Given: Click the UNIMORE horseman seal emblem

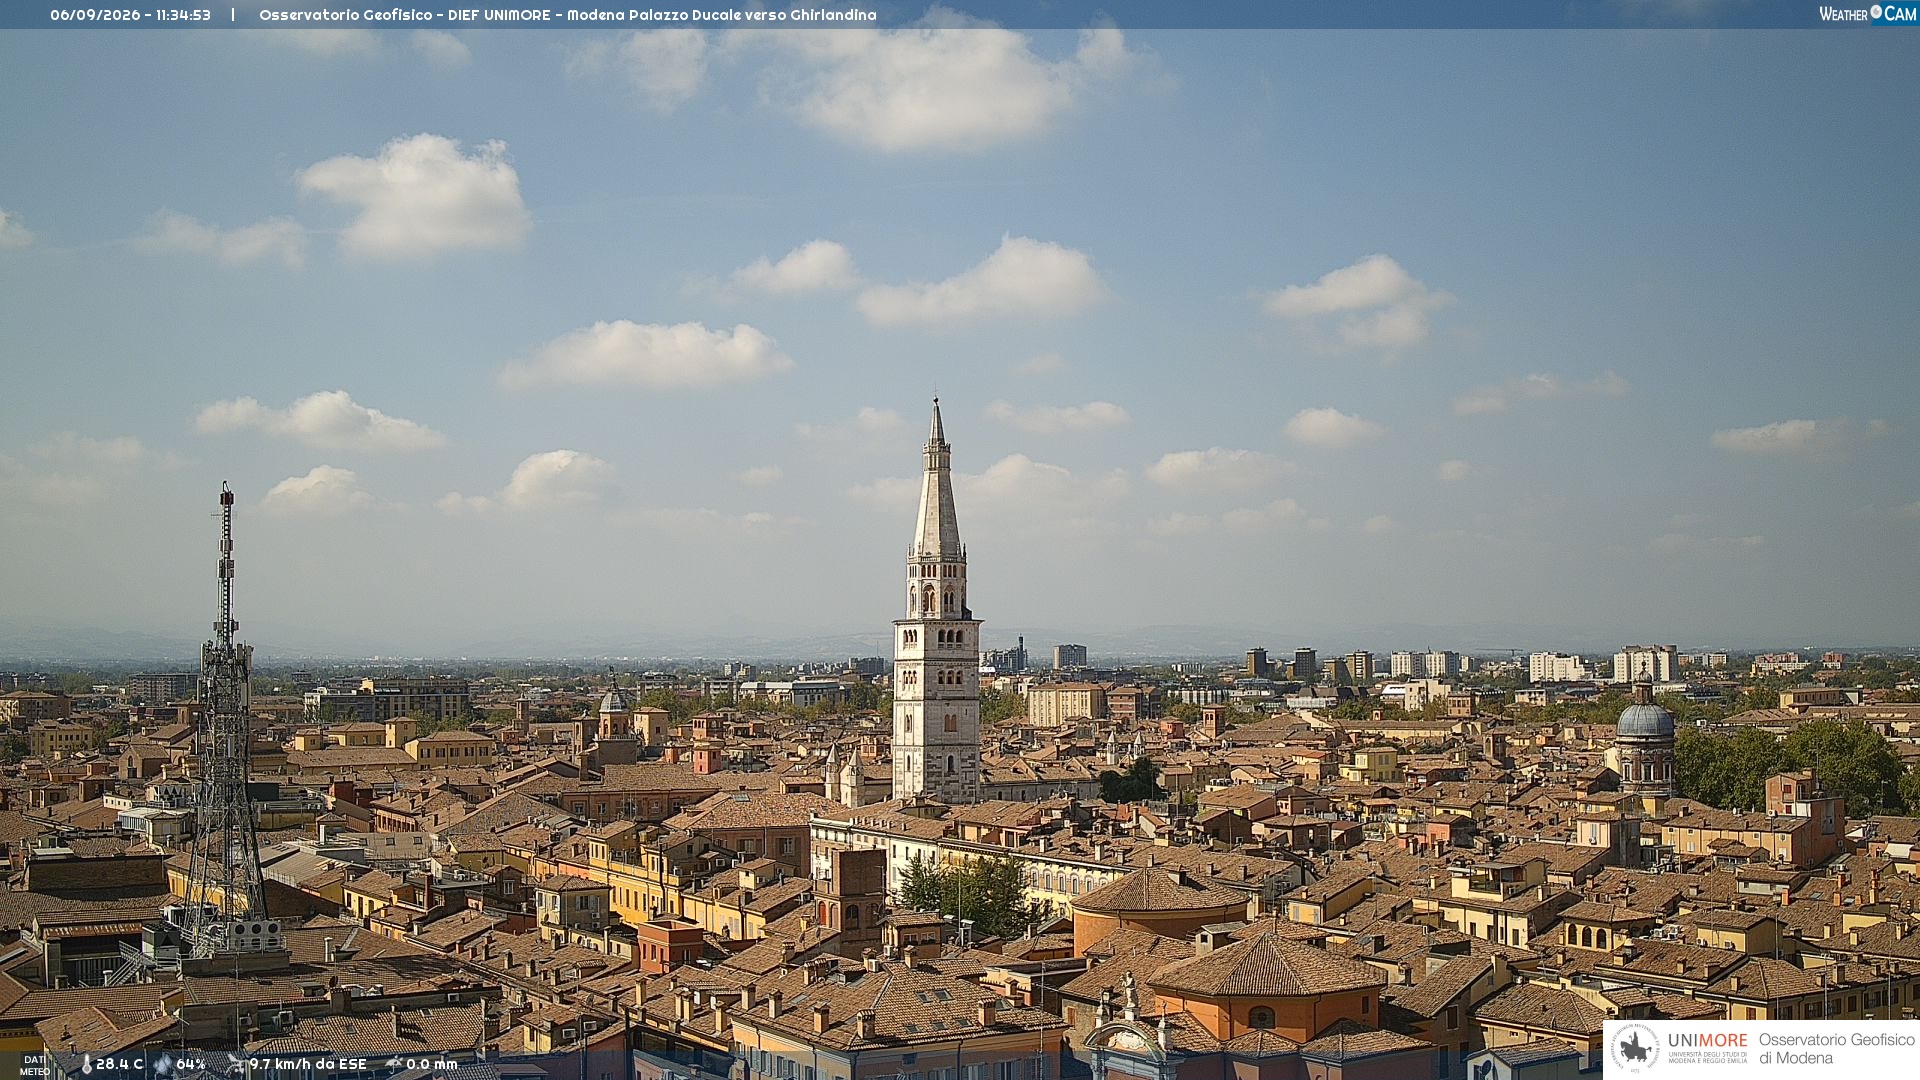Looking at the screenshot, I should [1635, 1048].
